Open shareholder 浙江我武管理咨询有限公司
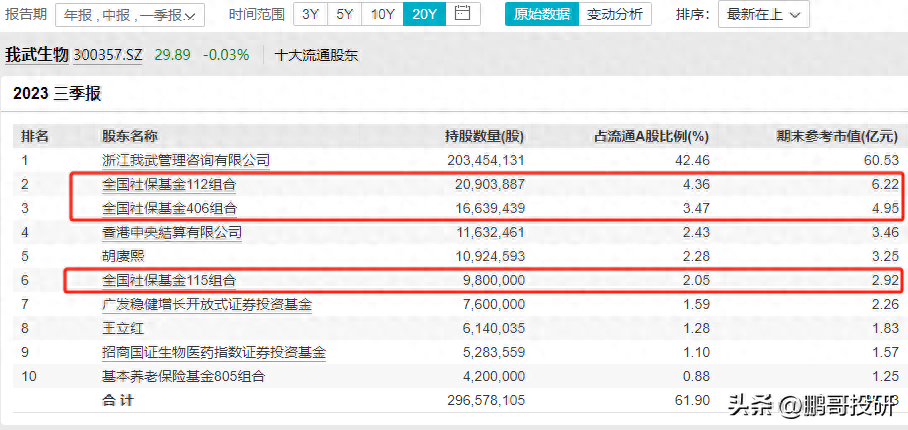The height and width of the screenshot is (430, 908). tap(186, 159)
